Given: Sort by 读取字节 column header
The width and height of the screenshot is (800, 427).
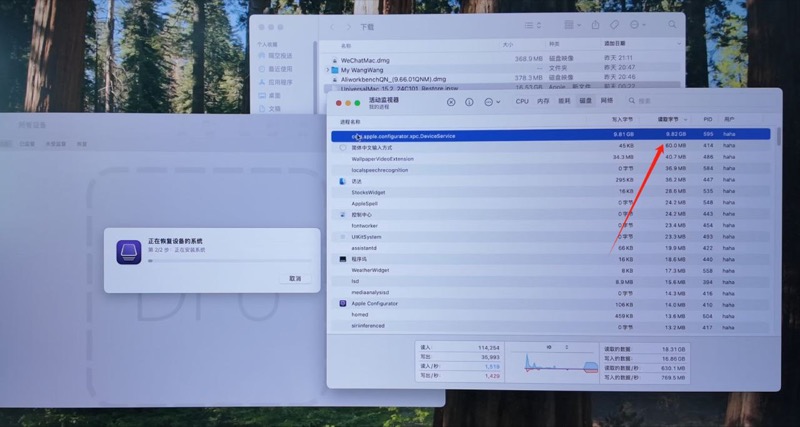Looking at the screenshot, I should click(670, 119).
